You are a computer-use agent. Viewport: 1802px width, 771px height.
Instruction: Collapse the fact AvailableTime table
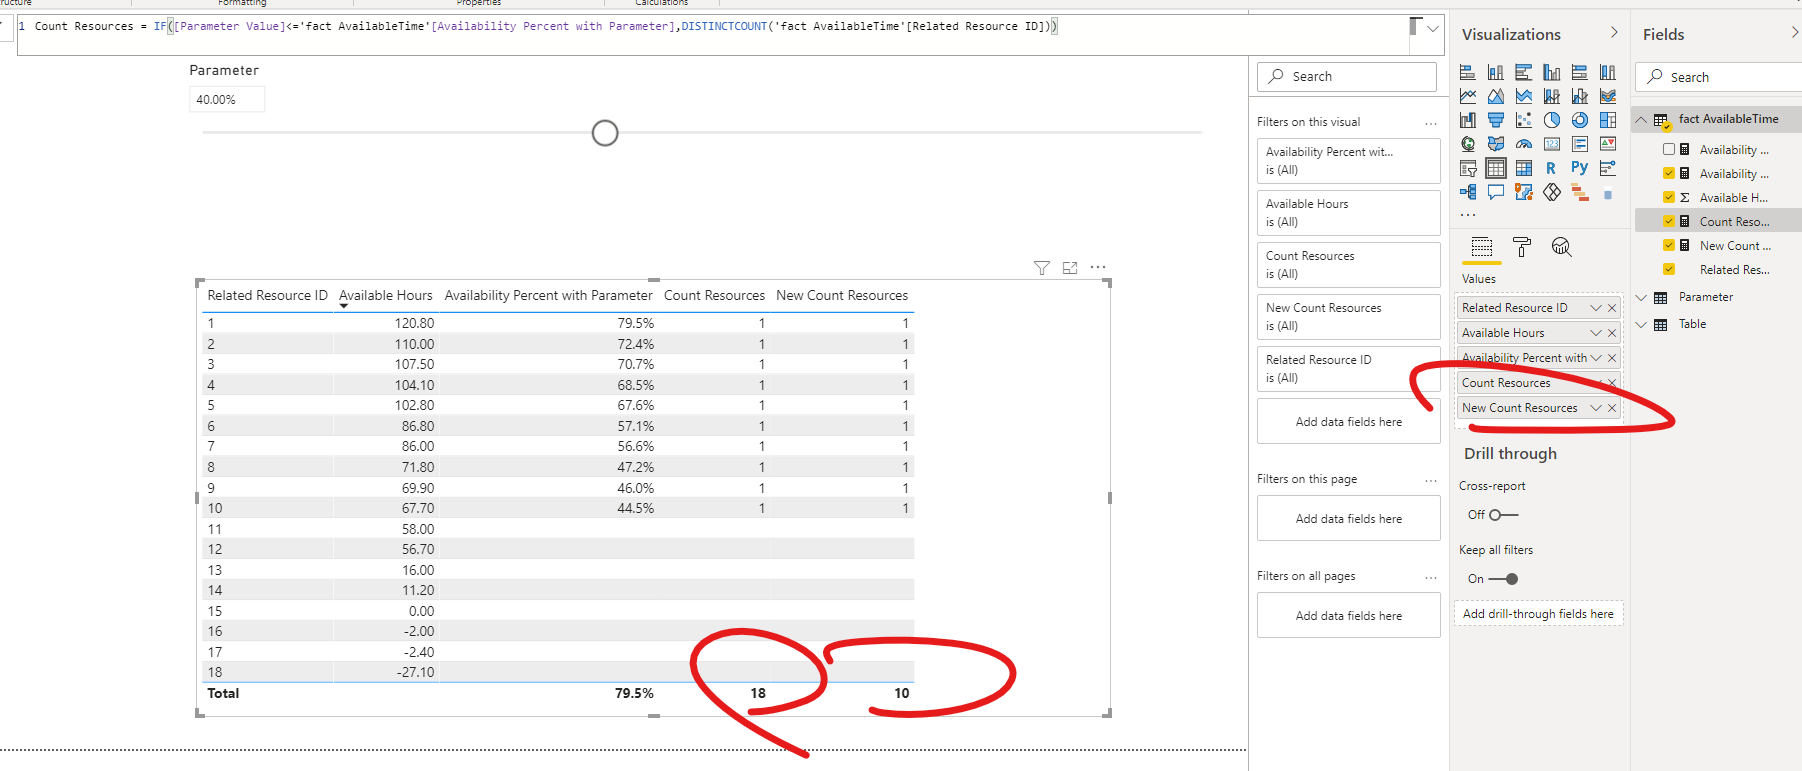coord(1641,119)
